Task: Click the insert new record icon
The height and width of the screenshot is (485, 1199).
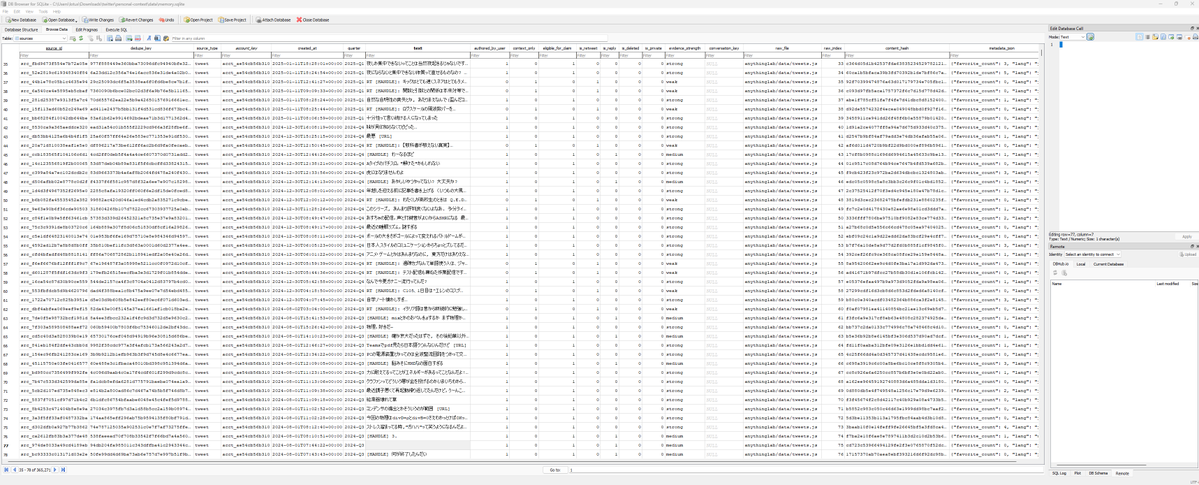Action: coord(129,37)
